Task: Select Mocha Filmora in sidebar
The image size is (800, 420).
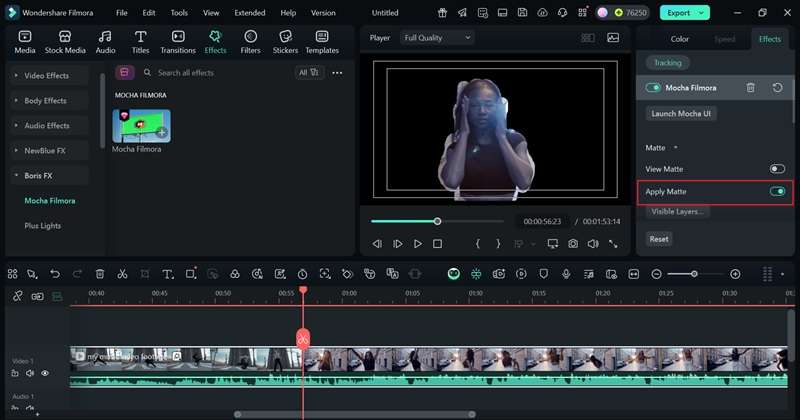Action: (50, 201)
